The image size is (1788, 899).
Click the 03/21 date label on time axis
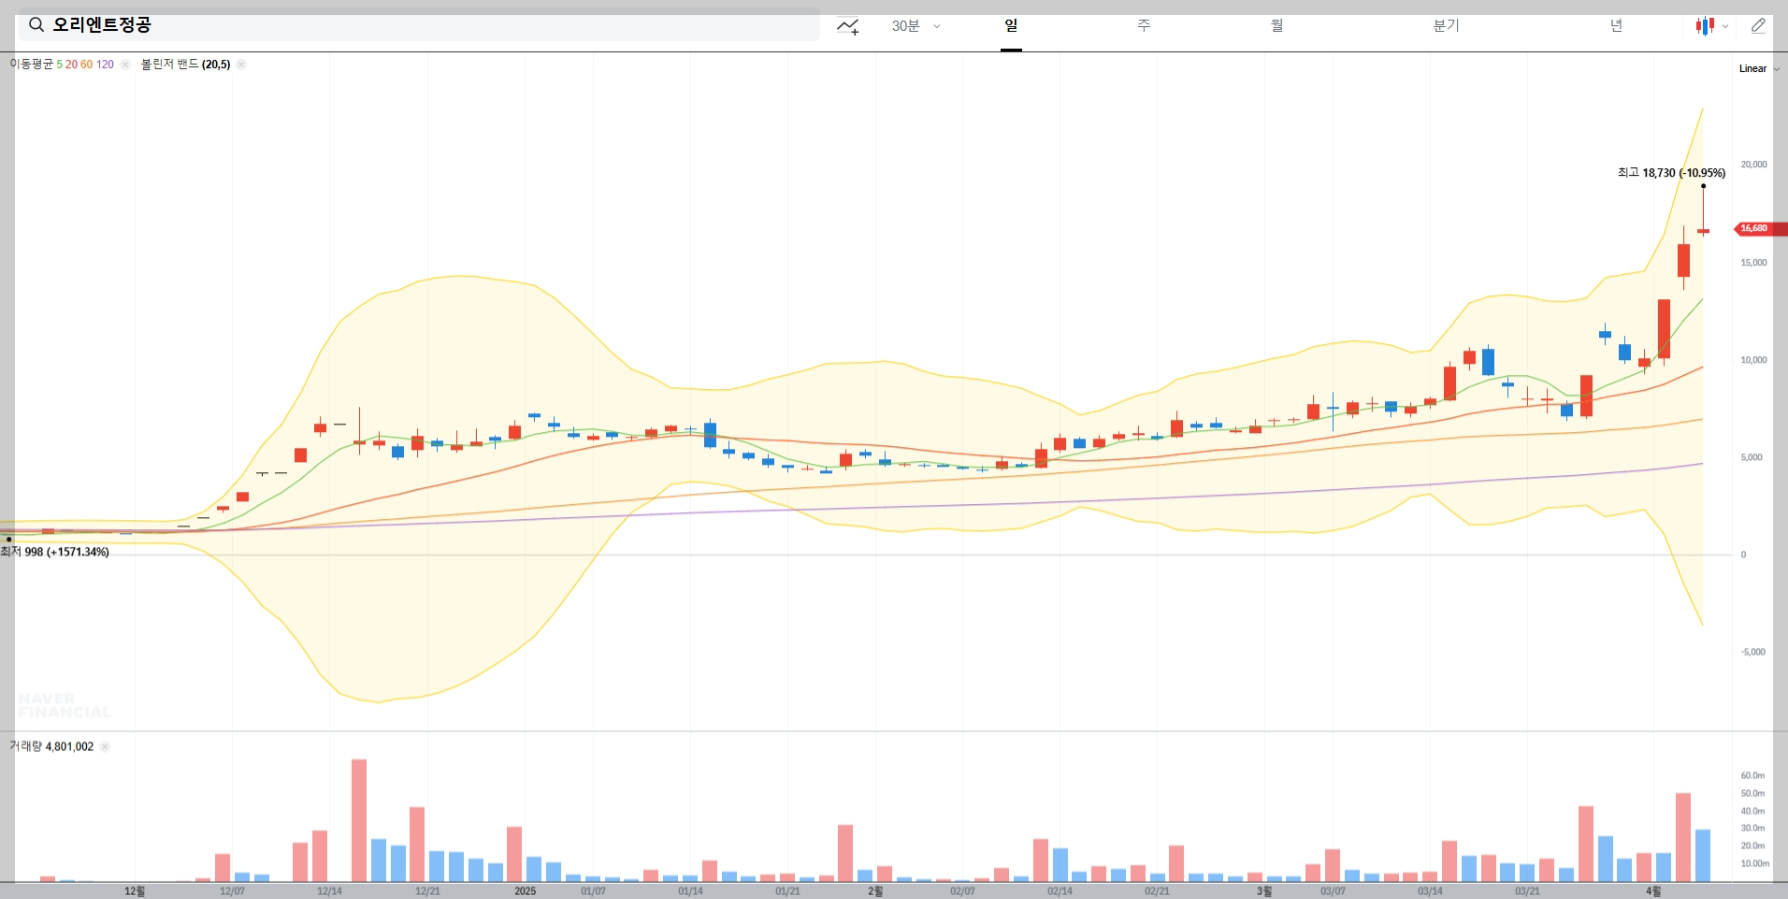point(1527,891)
